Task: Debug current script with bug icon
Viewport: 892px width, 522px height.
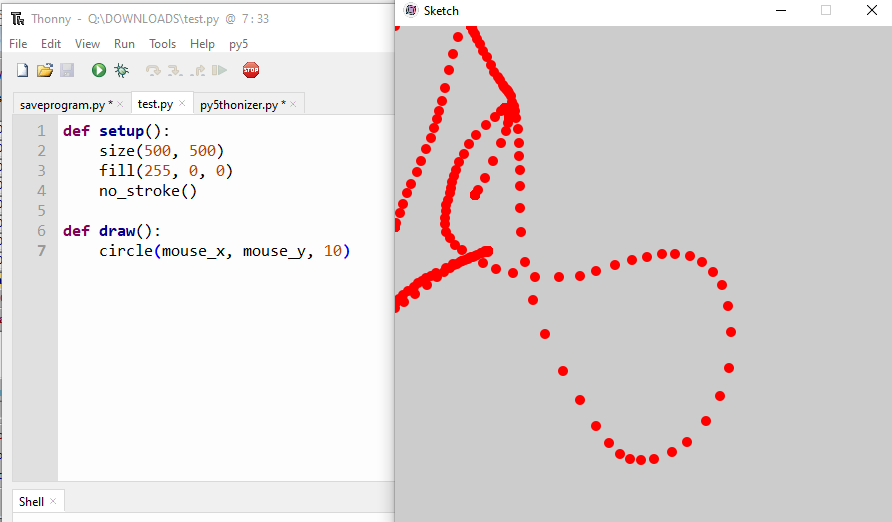Action: click(x=121, y=70)
